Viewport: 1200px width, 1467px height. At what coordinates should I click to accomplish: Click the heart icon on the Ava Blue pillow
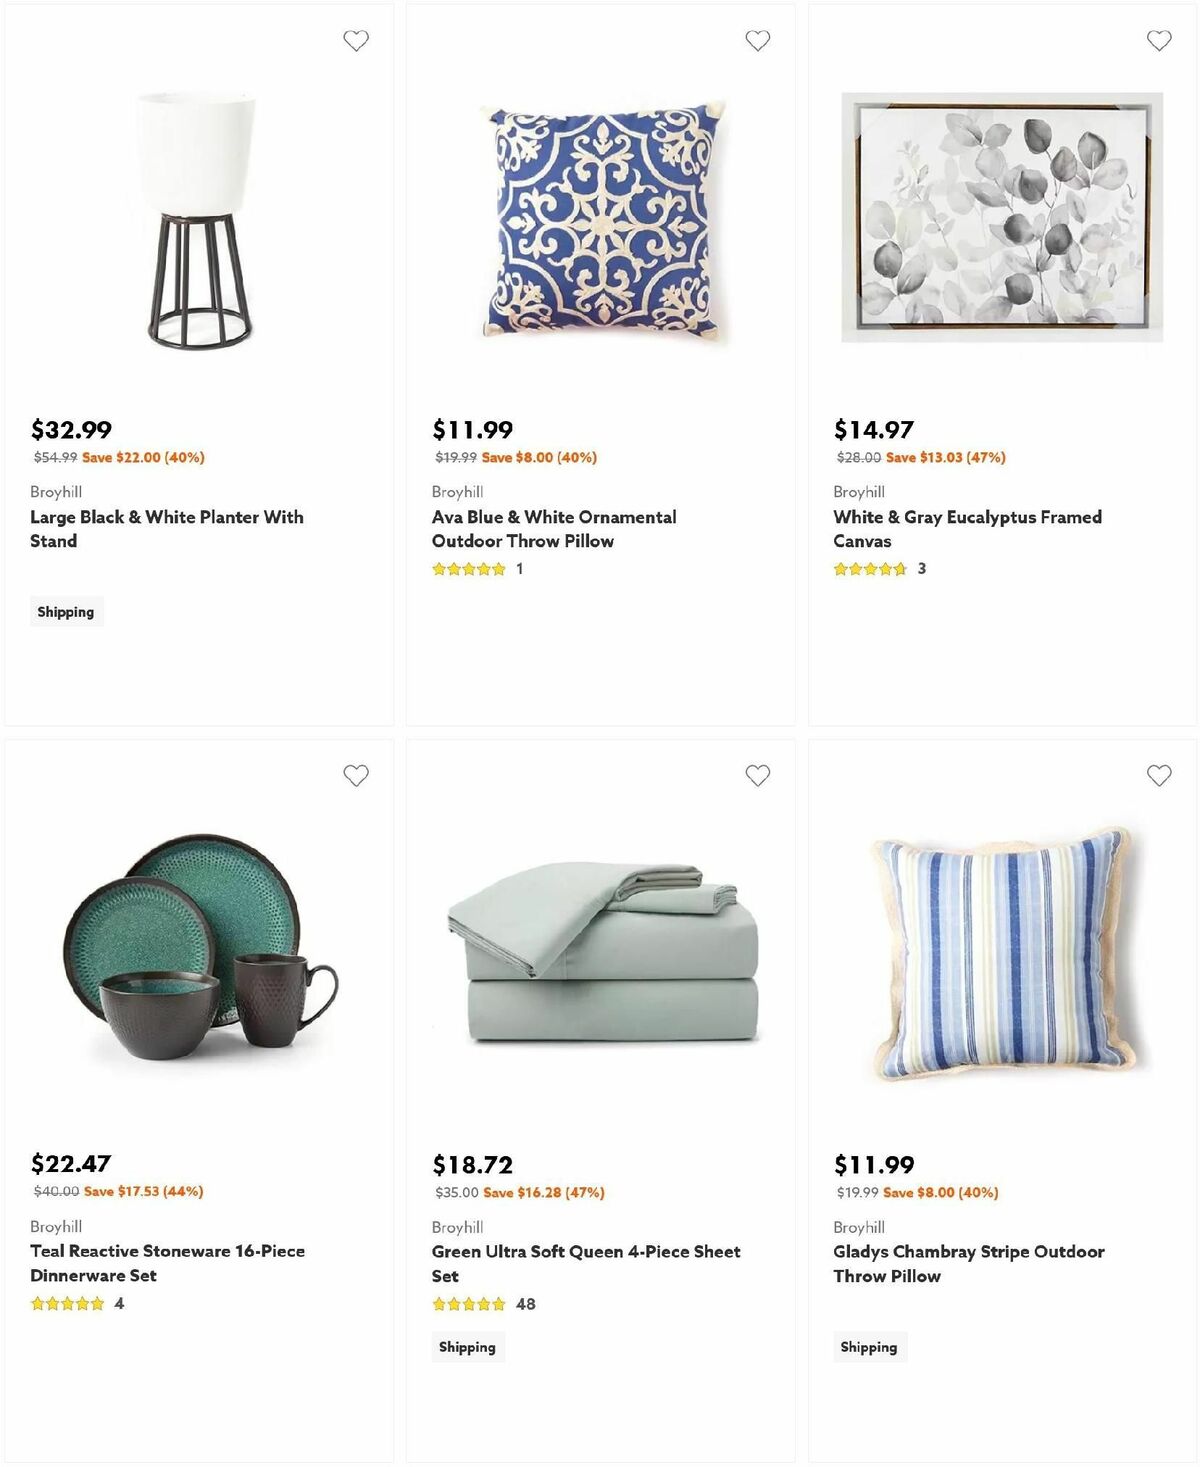758,40
